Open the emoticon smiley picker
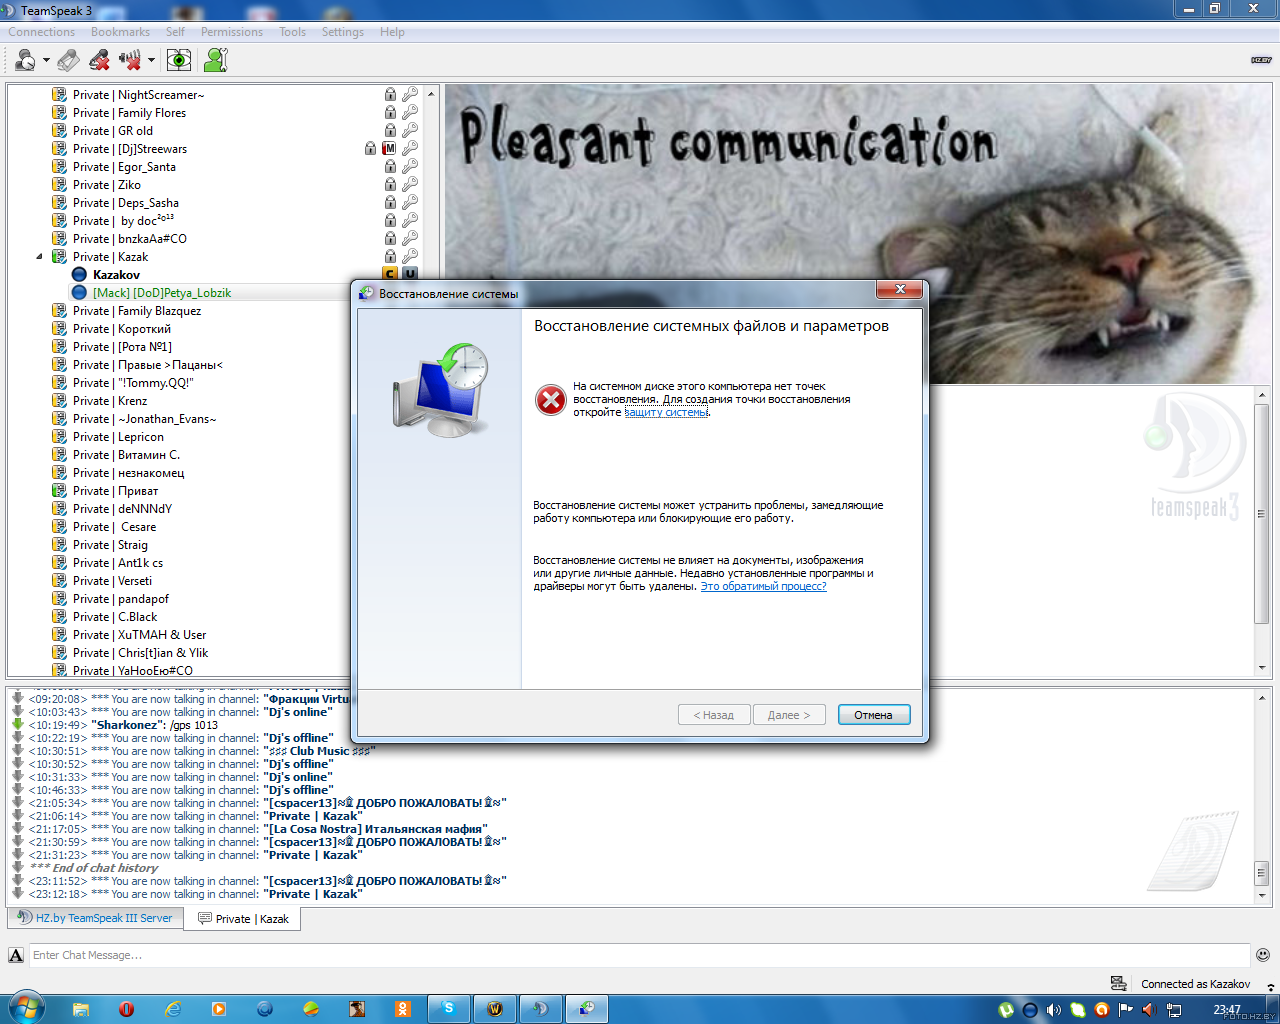 coord(1263,955)
